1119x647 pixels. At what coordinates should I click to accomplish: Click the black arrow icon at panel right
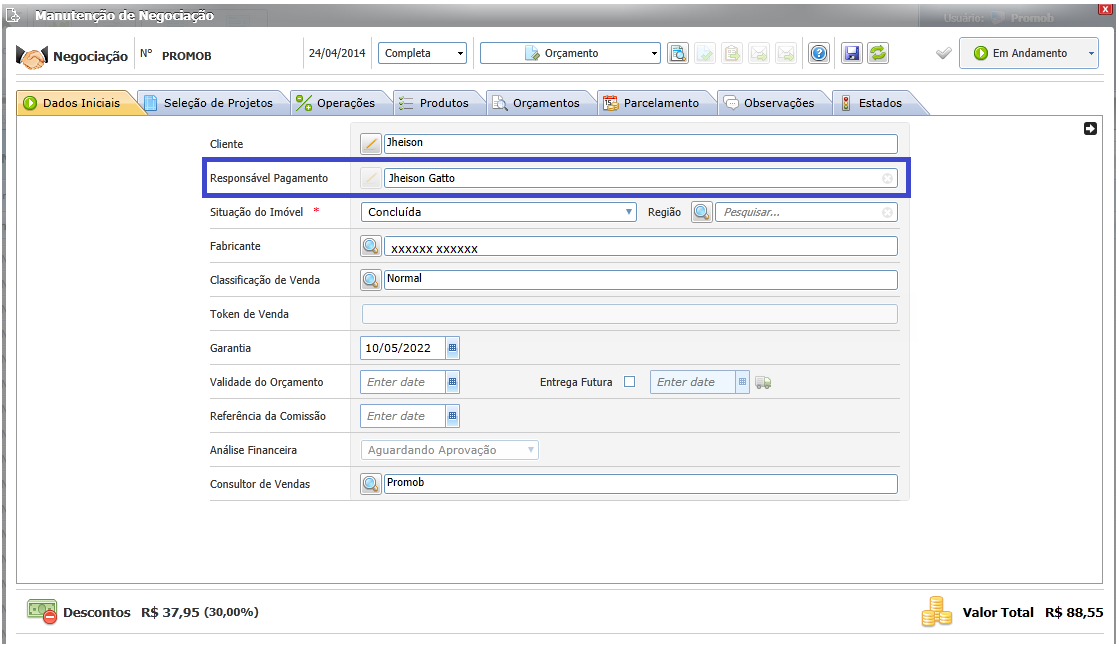(x=1090, y=128)
